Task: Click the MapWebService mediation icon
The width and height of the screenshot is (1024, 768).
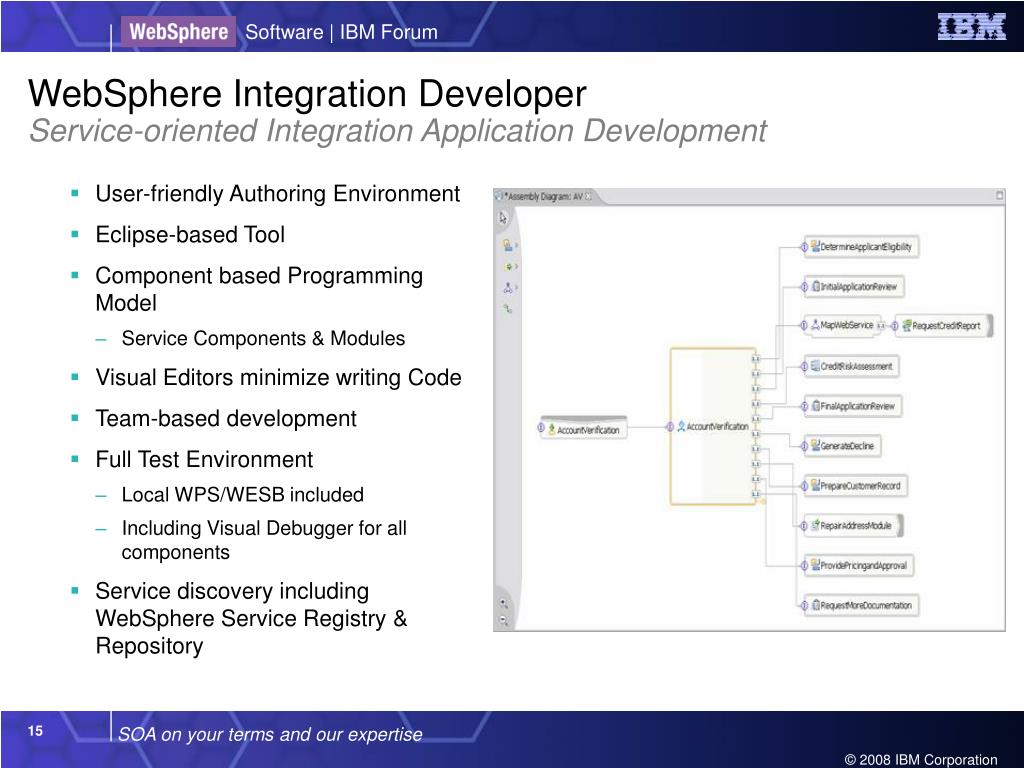Action: 815,325
